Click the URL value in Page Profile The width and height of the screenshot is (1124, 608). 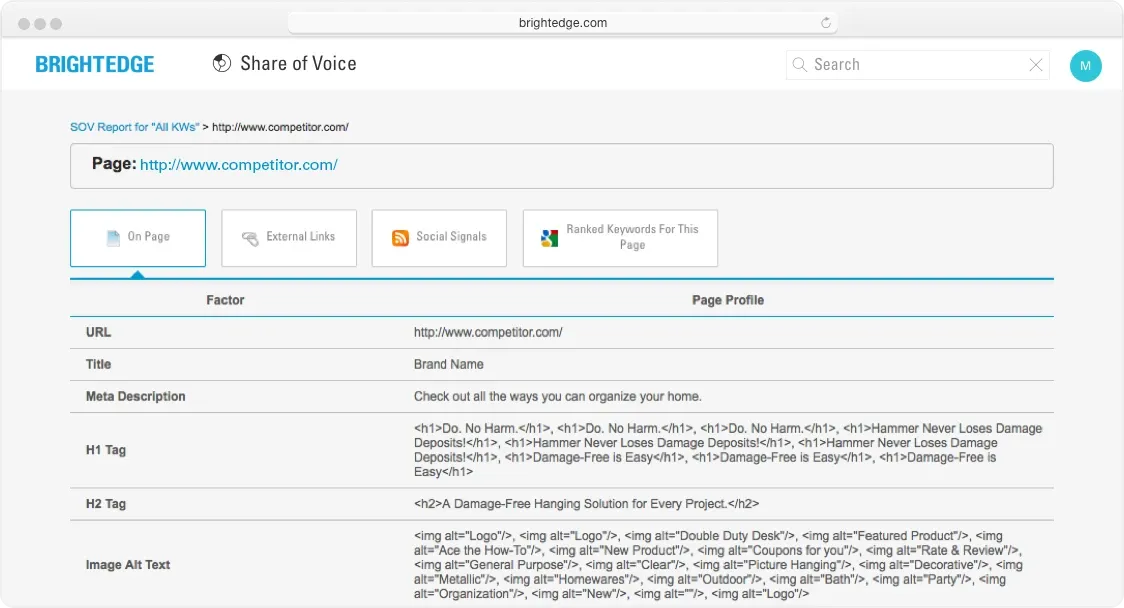pyautogui.click(x=488, y=333)
